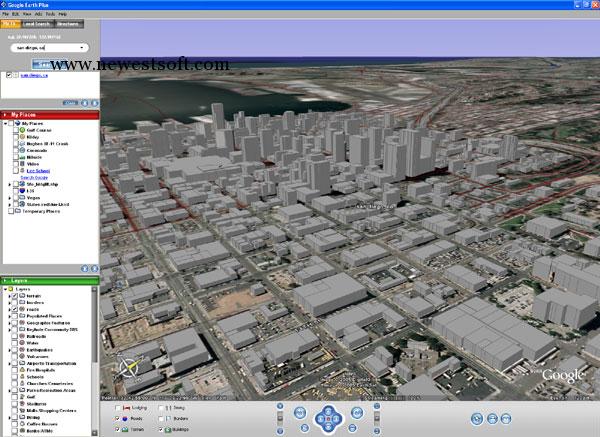Stop motion with the red center button
Image resolution: width=600 pixels, height=437 pixels.
pos(328,419)
